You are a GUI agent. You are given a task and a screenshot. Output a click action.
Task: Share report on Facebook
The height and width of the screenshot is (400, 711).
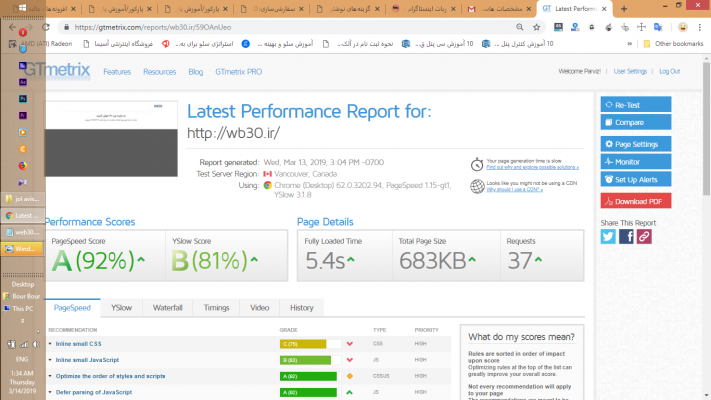tap(626, 236)
